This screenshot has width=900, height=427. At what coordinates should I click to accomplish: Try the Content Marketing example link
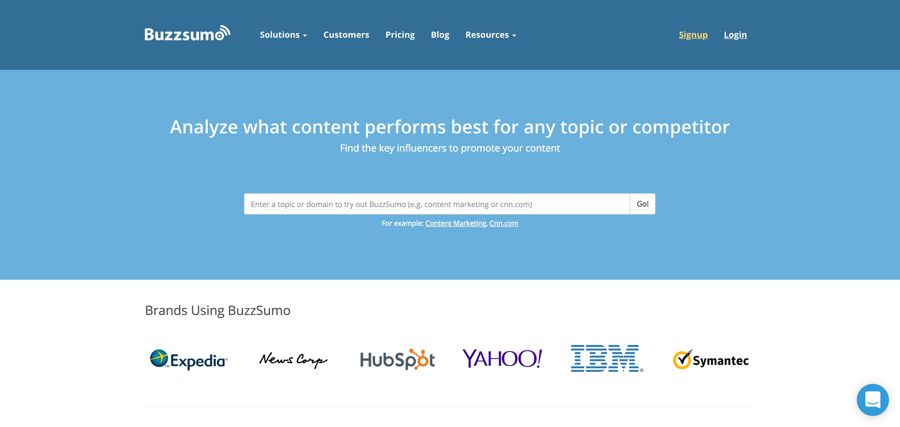tap(456, 223)
